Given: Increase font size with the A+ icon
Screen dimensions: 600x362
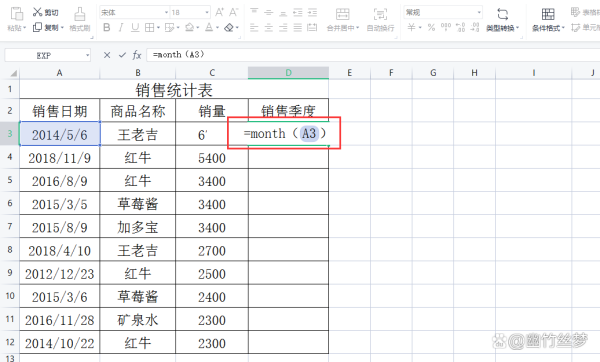Looking at the screenshot, I should click(x=220, y=12).
